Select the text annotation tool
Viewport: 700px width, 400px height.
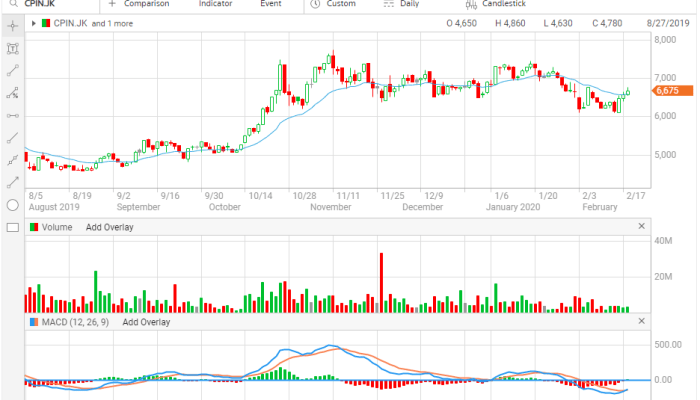[12, 48]
